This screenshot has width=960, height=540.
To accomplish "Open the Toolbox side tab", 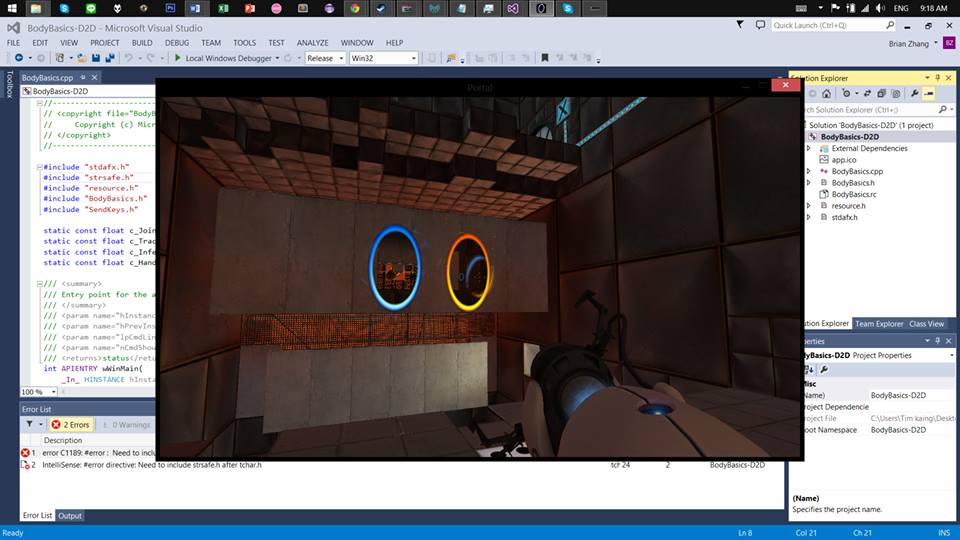I will click(x=9, y=84).
